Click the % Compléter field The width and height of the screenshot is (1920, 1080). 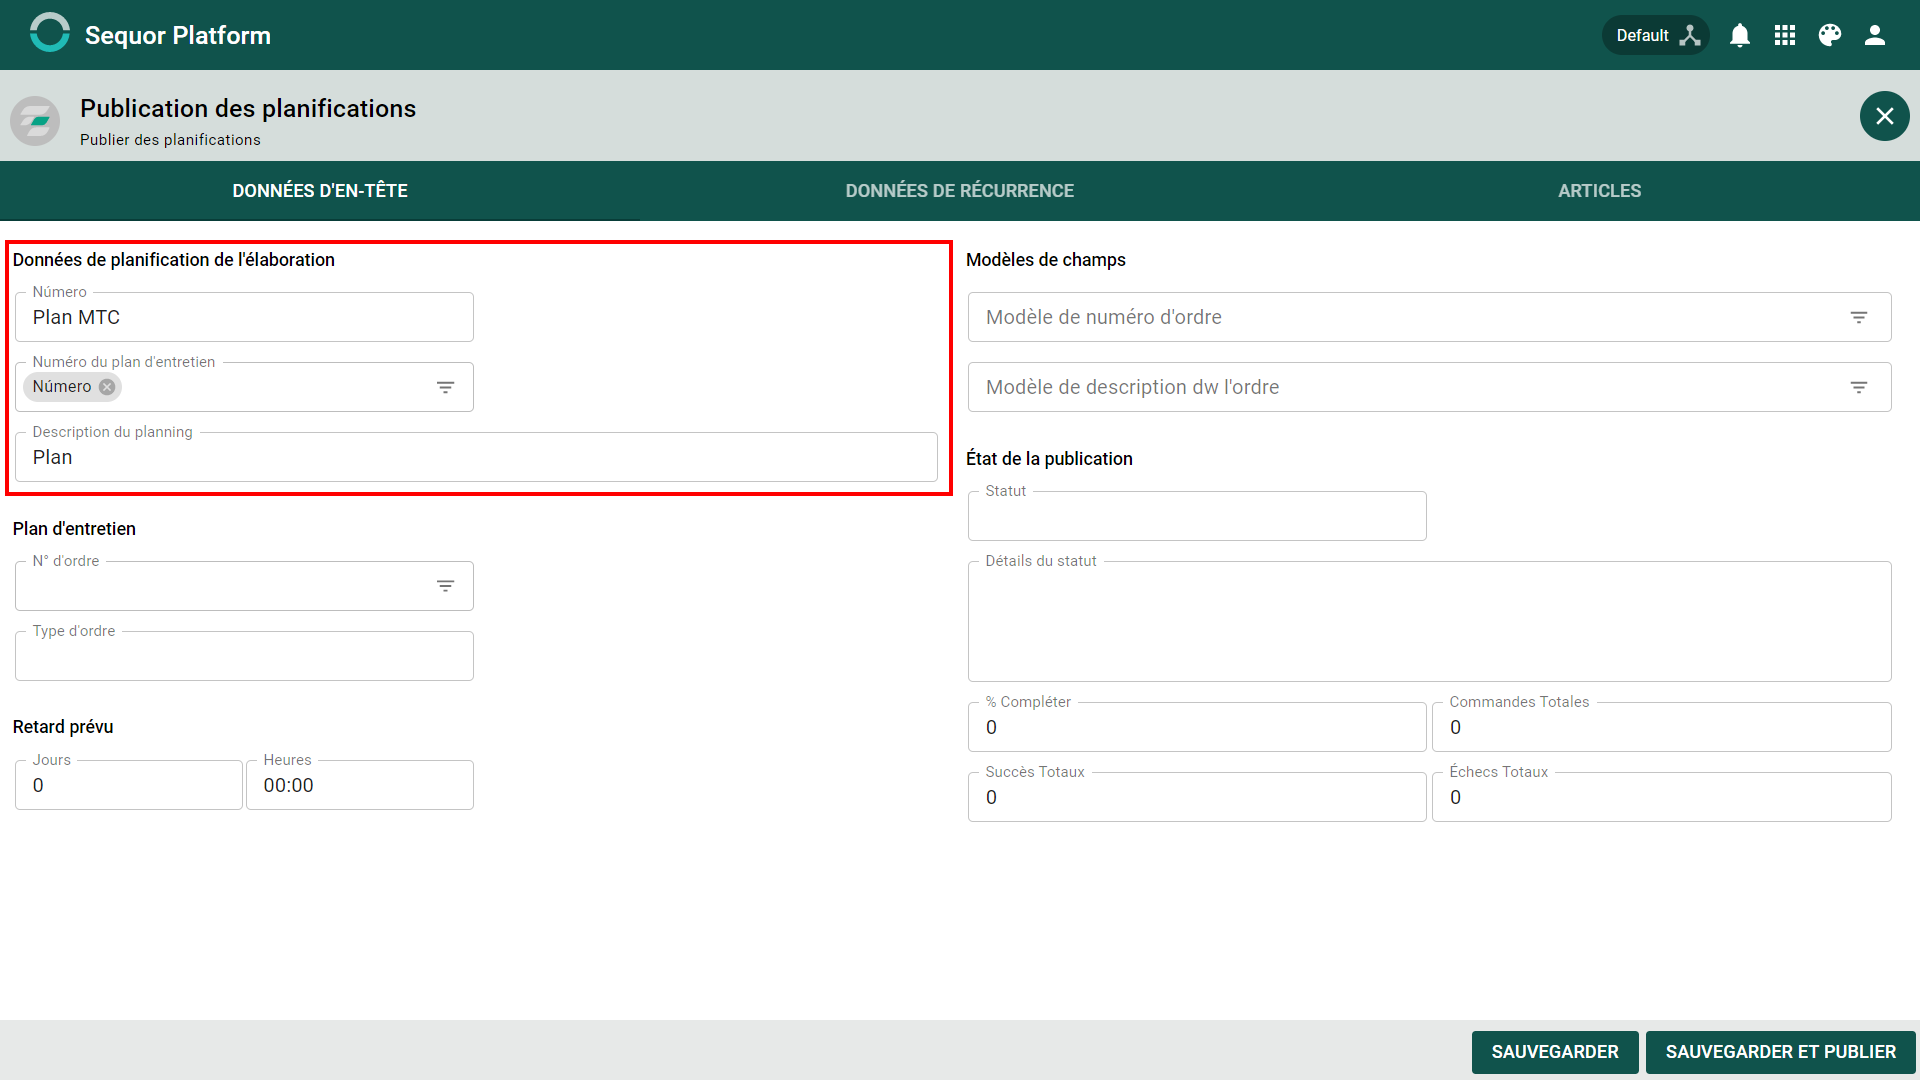1197,727
